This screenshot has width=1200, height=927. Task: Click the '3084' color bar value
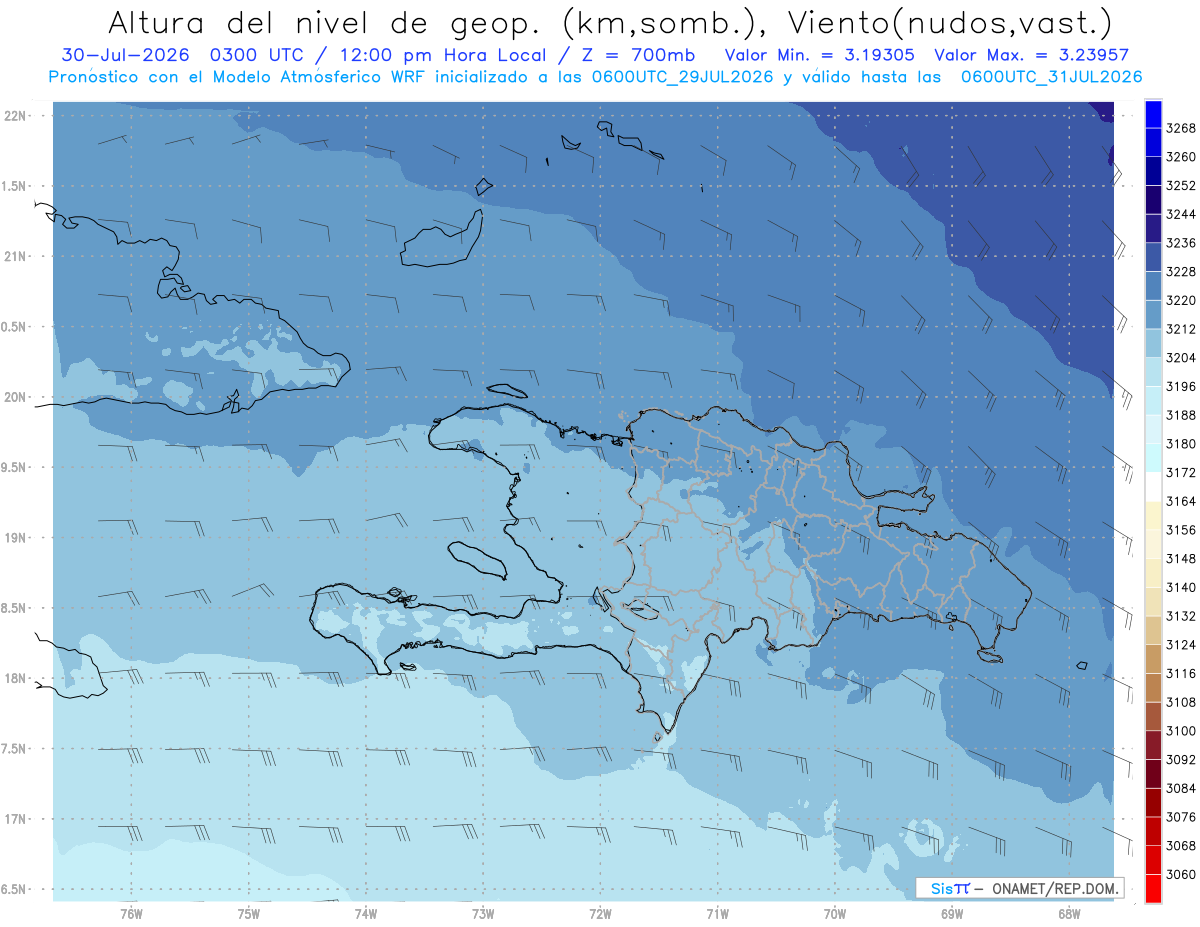click(1181, 788)
